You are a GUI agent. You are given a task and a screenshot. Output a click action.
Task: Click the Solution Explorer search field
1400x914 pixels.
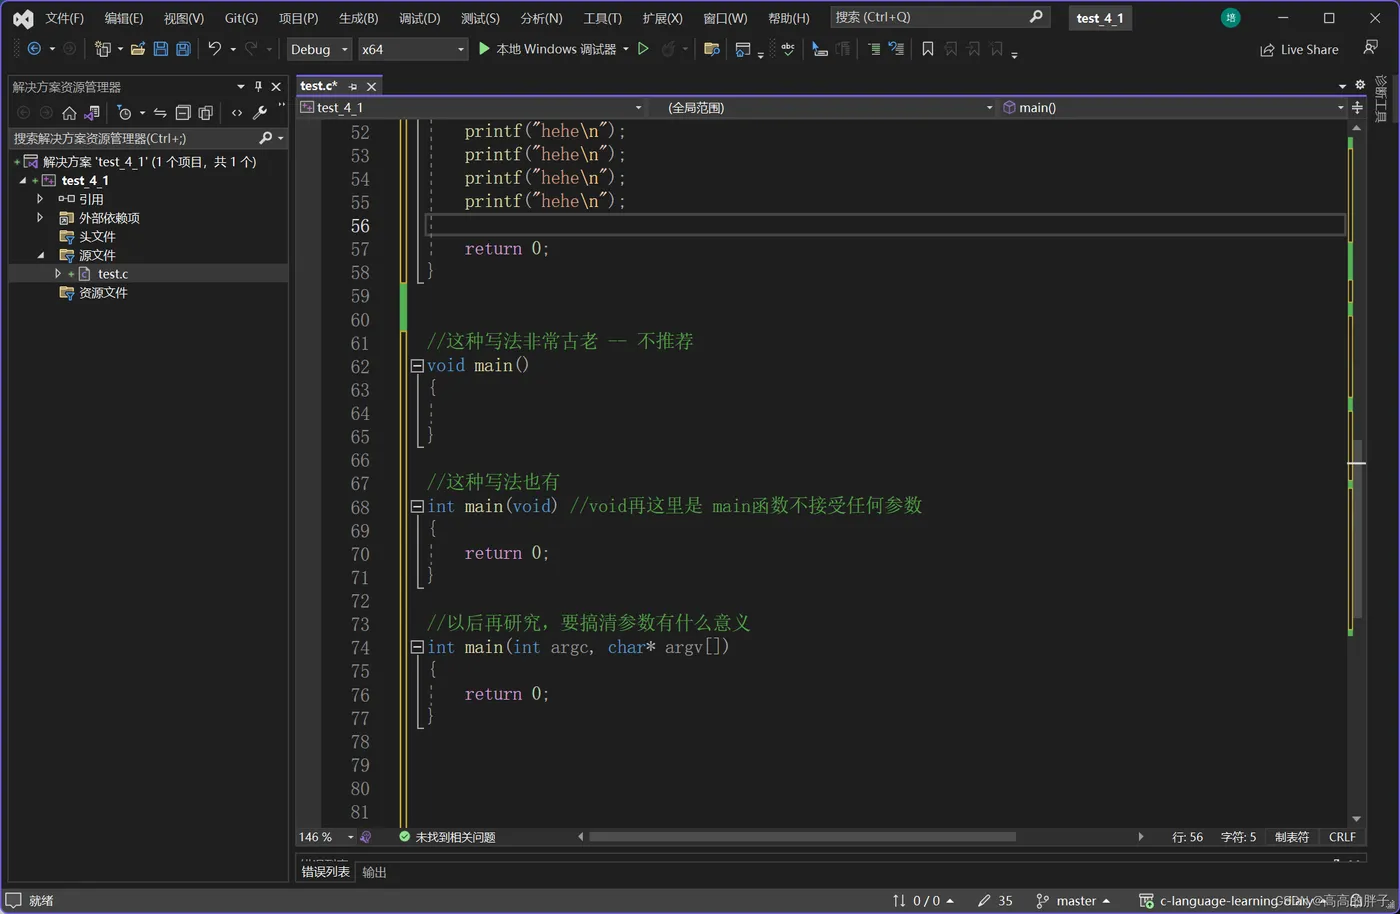[x=147, y=138]
